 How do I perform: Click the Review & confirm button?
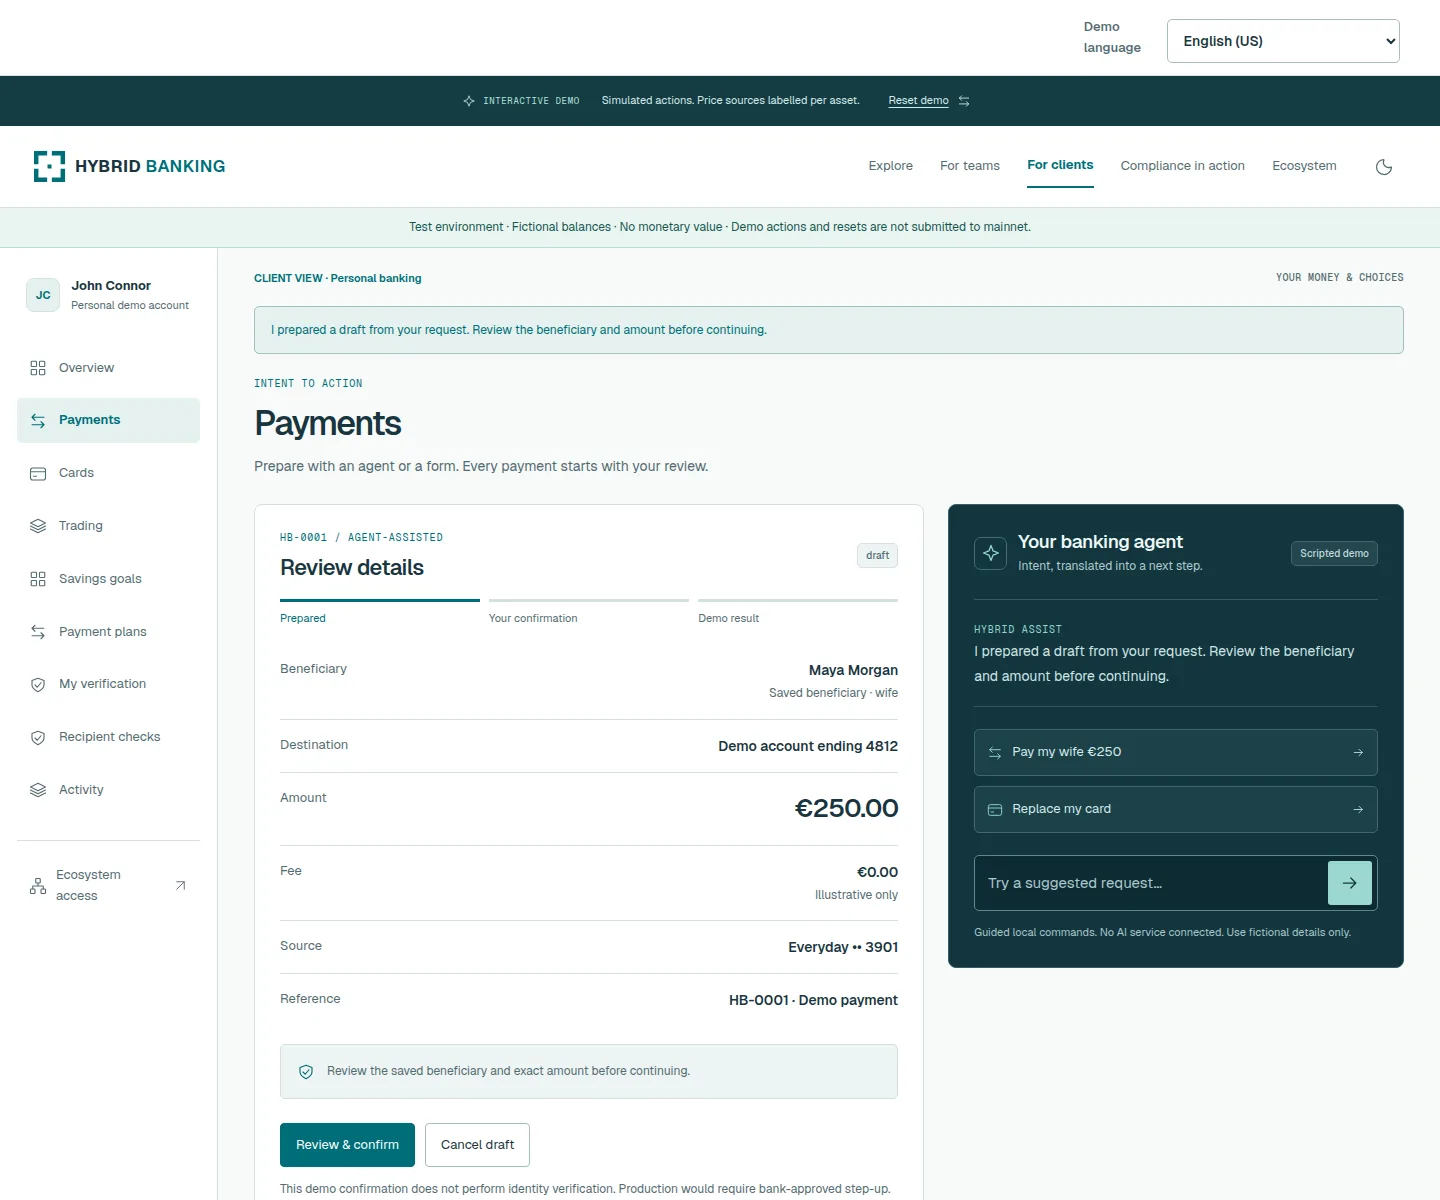point(347,1145)
